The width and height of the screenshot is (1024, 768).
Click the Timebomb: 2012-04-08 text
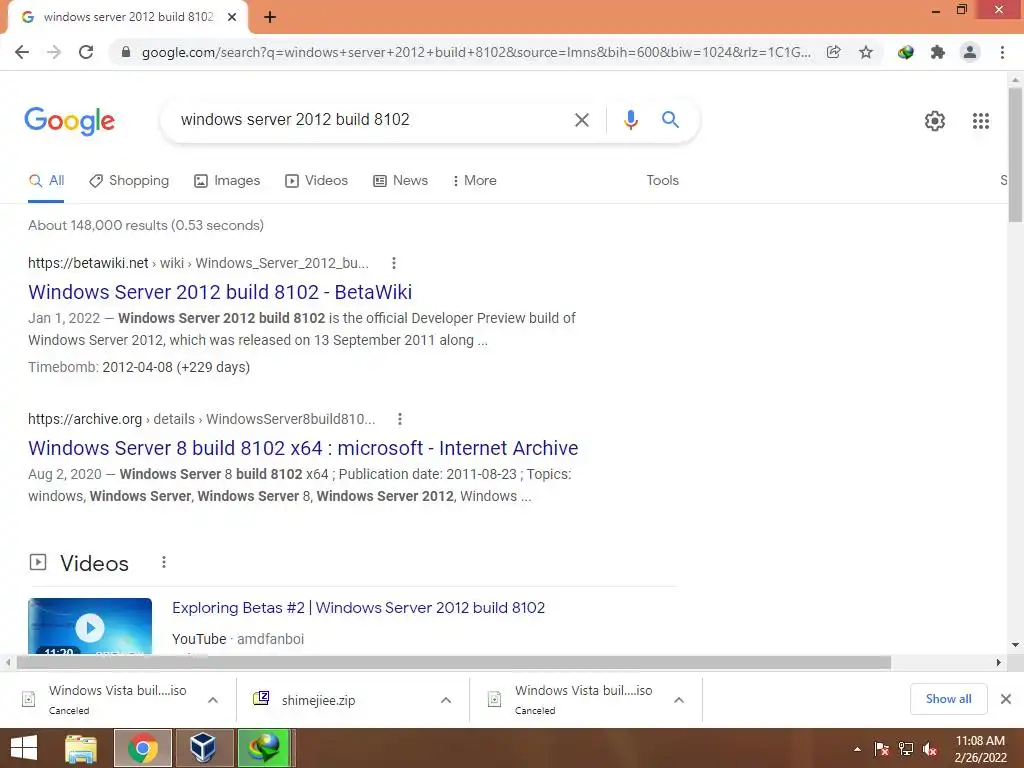[139, 367]
